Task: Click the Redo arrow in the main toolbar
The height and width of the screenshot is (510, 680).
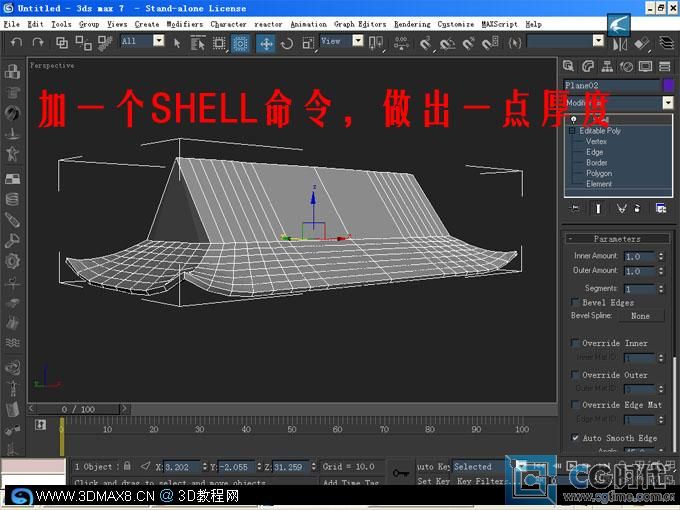Action: [x=38, y=42]
